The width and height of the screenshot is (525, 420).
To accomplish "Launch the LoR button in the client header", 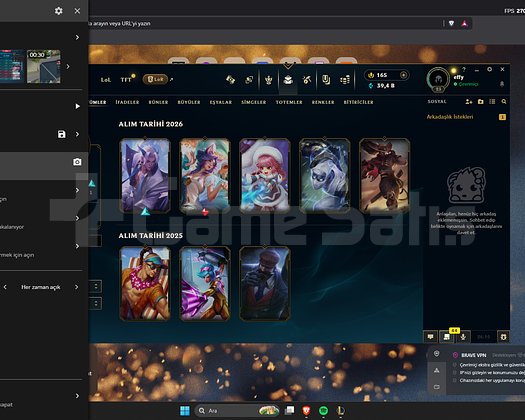I will pos(155,79).
